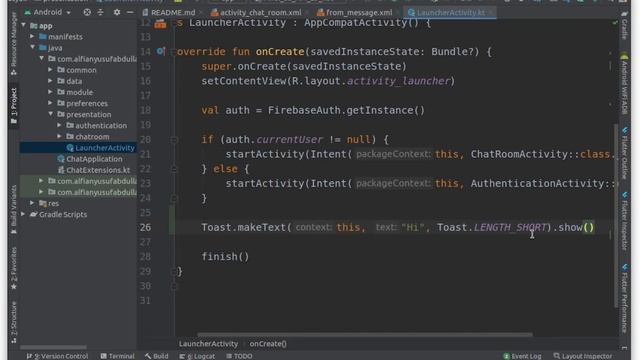This screenshot has height=360, width=640.
Task: Click the collapse all icon in project panel
Action: (100, 12)
